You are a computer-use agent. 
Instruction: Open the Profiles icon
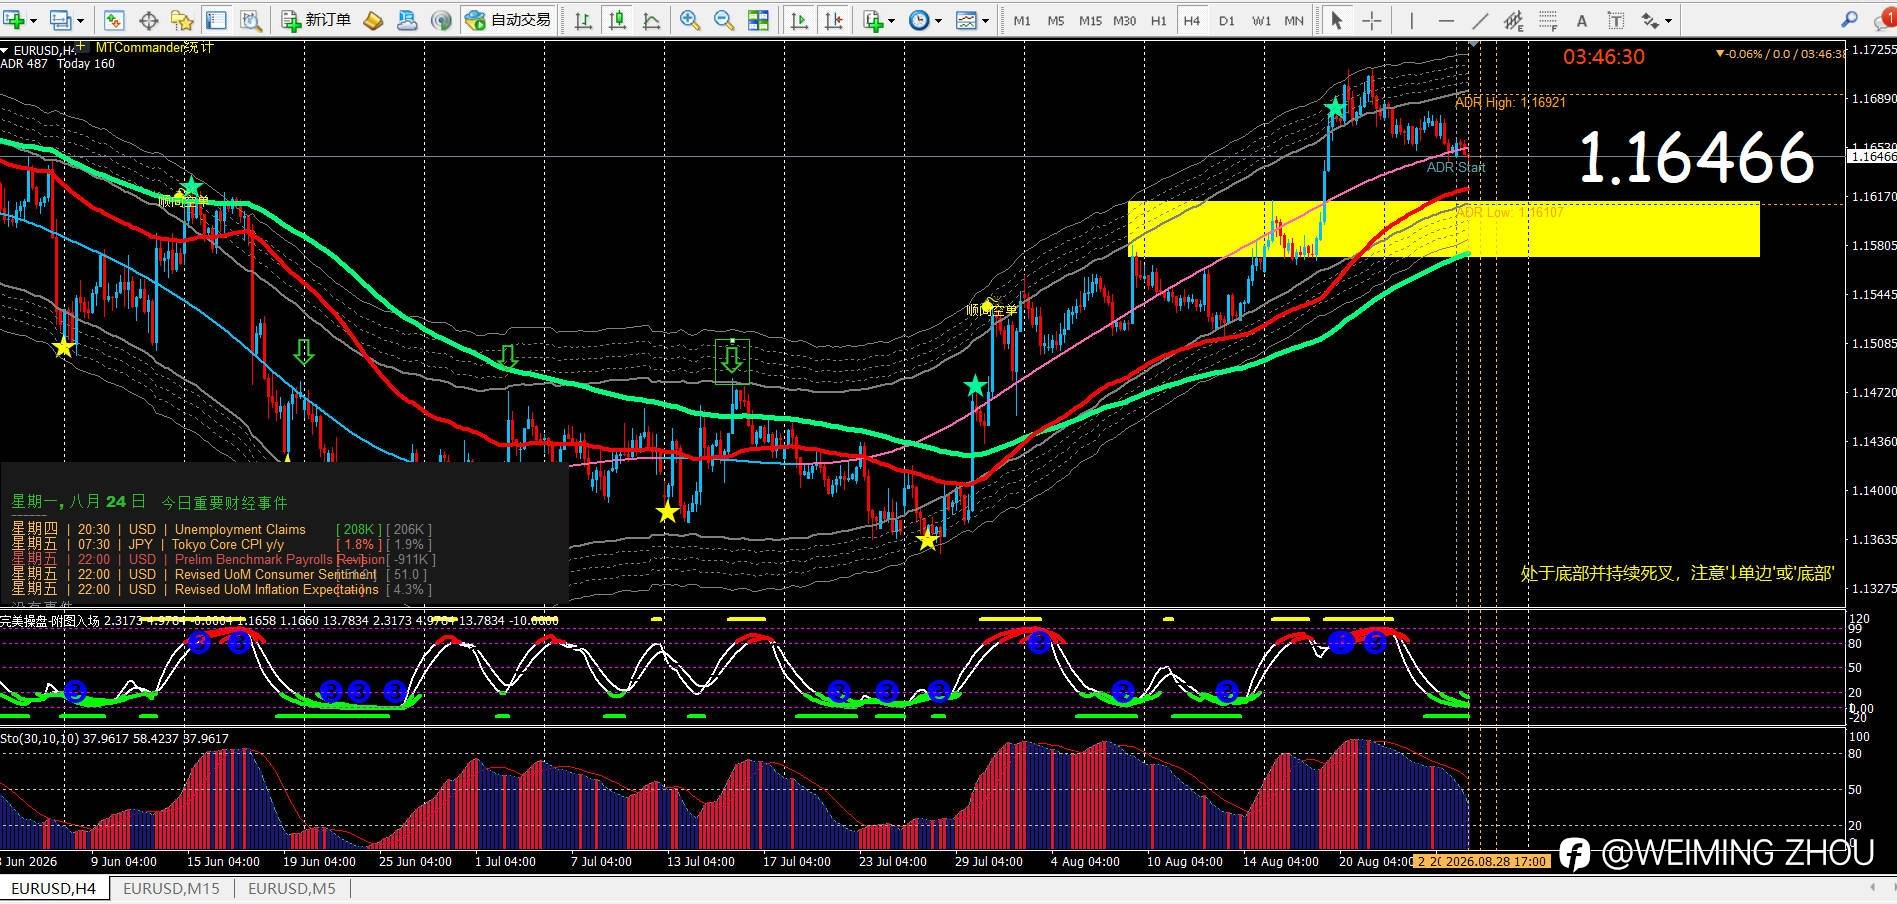(x=62, y=20)
